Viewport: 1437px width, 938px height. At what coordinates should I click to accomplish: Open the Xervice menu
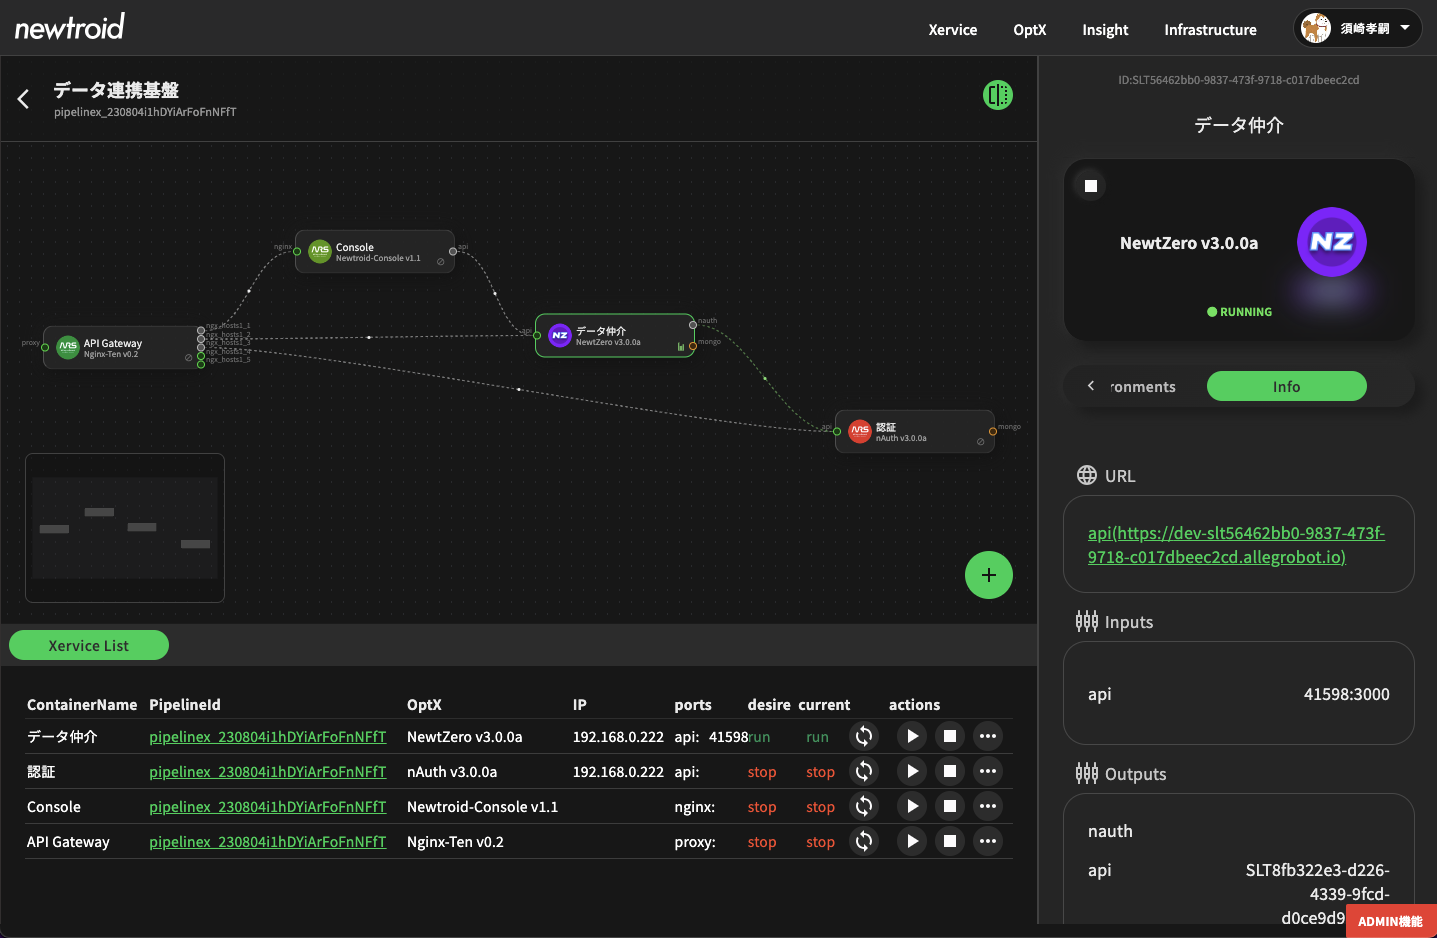952,30
